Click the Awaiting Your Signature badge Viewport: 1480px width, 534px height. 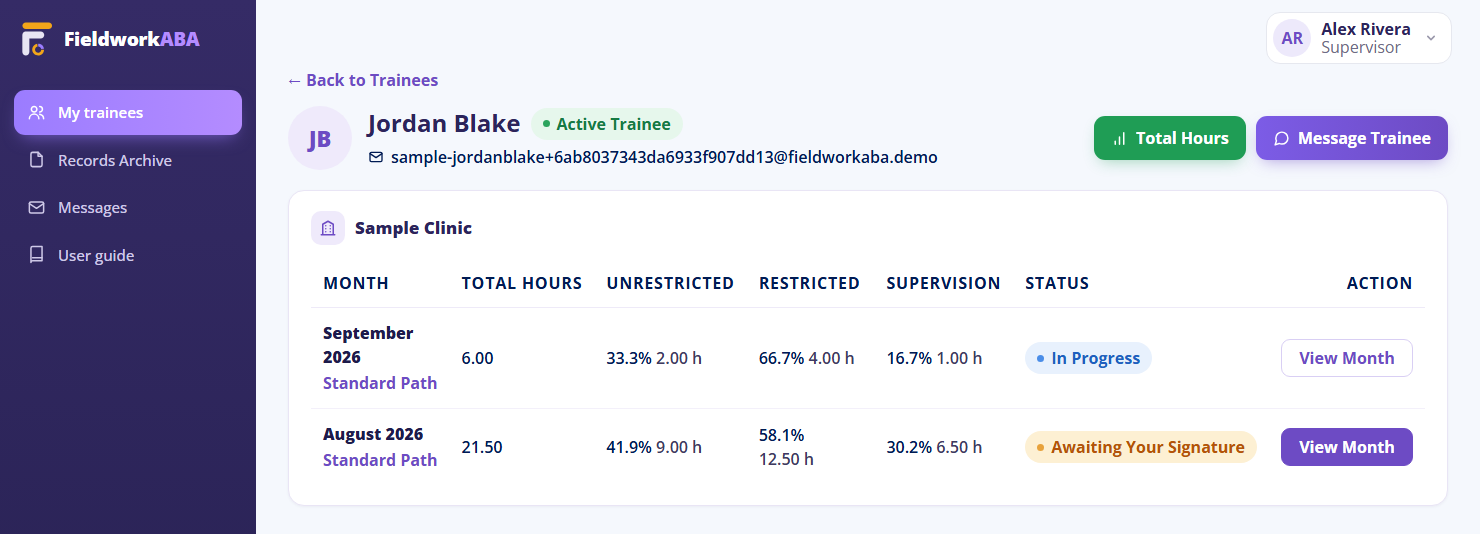click(x=1140, y=447)
